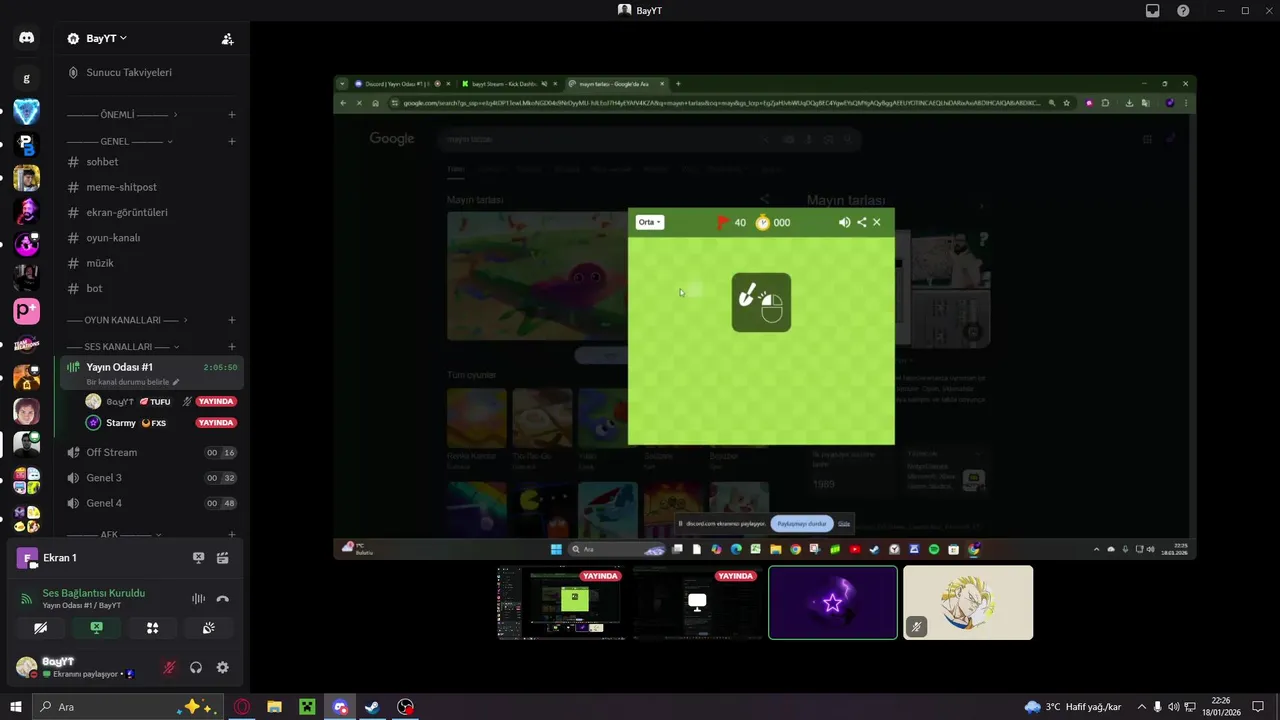The image size is (1280, 720).
Task: Open Sunucu Takviyeleri server boosts
Action: (x=129, y=72)
